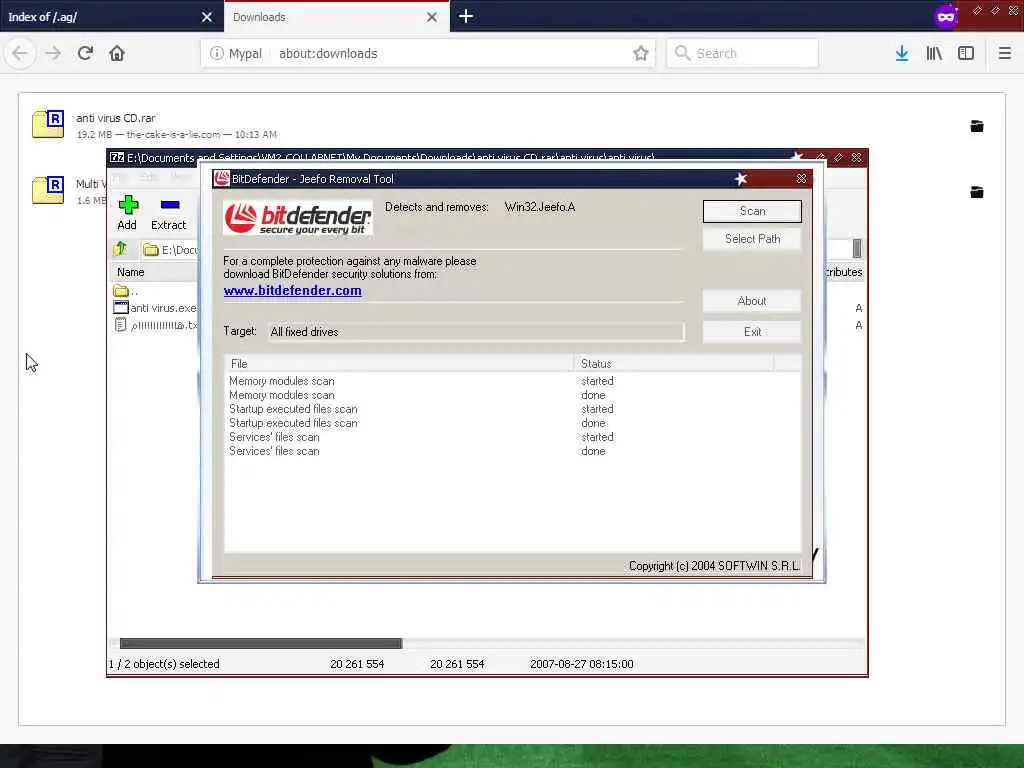Select anti virus.exe in 7-Zip list
This screenshot has width=1024, height=768.
(155, 308)
